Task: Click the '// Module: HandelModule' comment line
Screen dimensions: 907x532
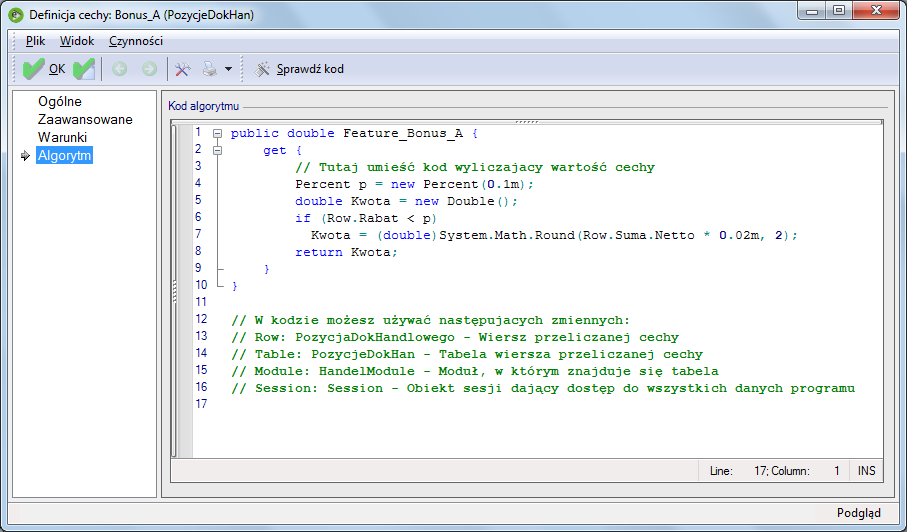Action: 474,371
